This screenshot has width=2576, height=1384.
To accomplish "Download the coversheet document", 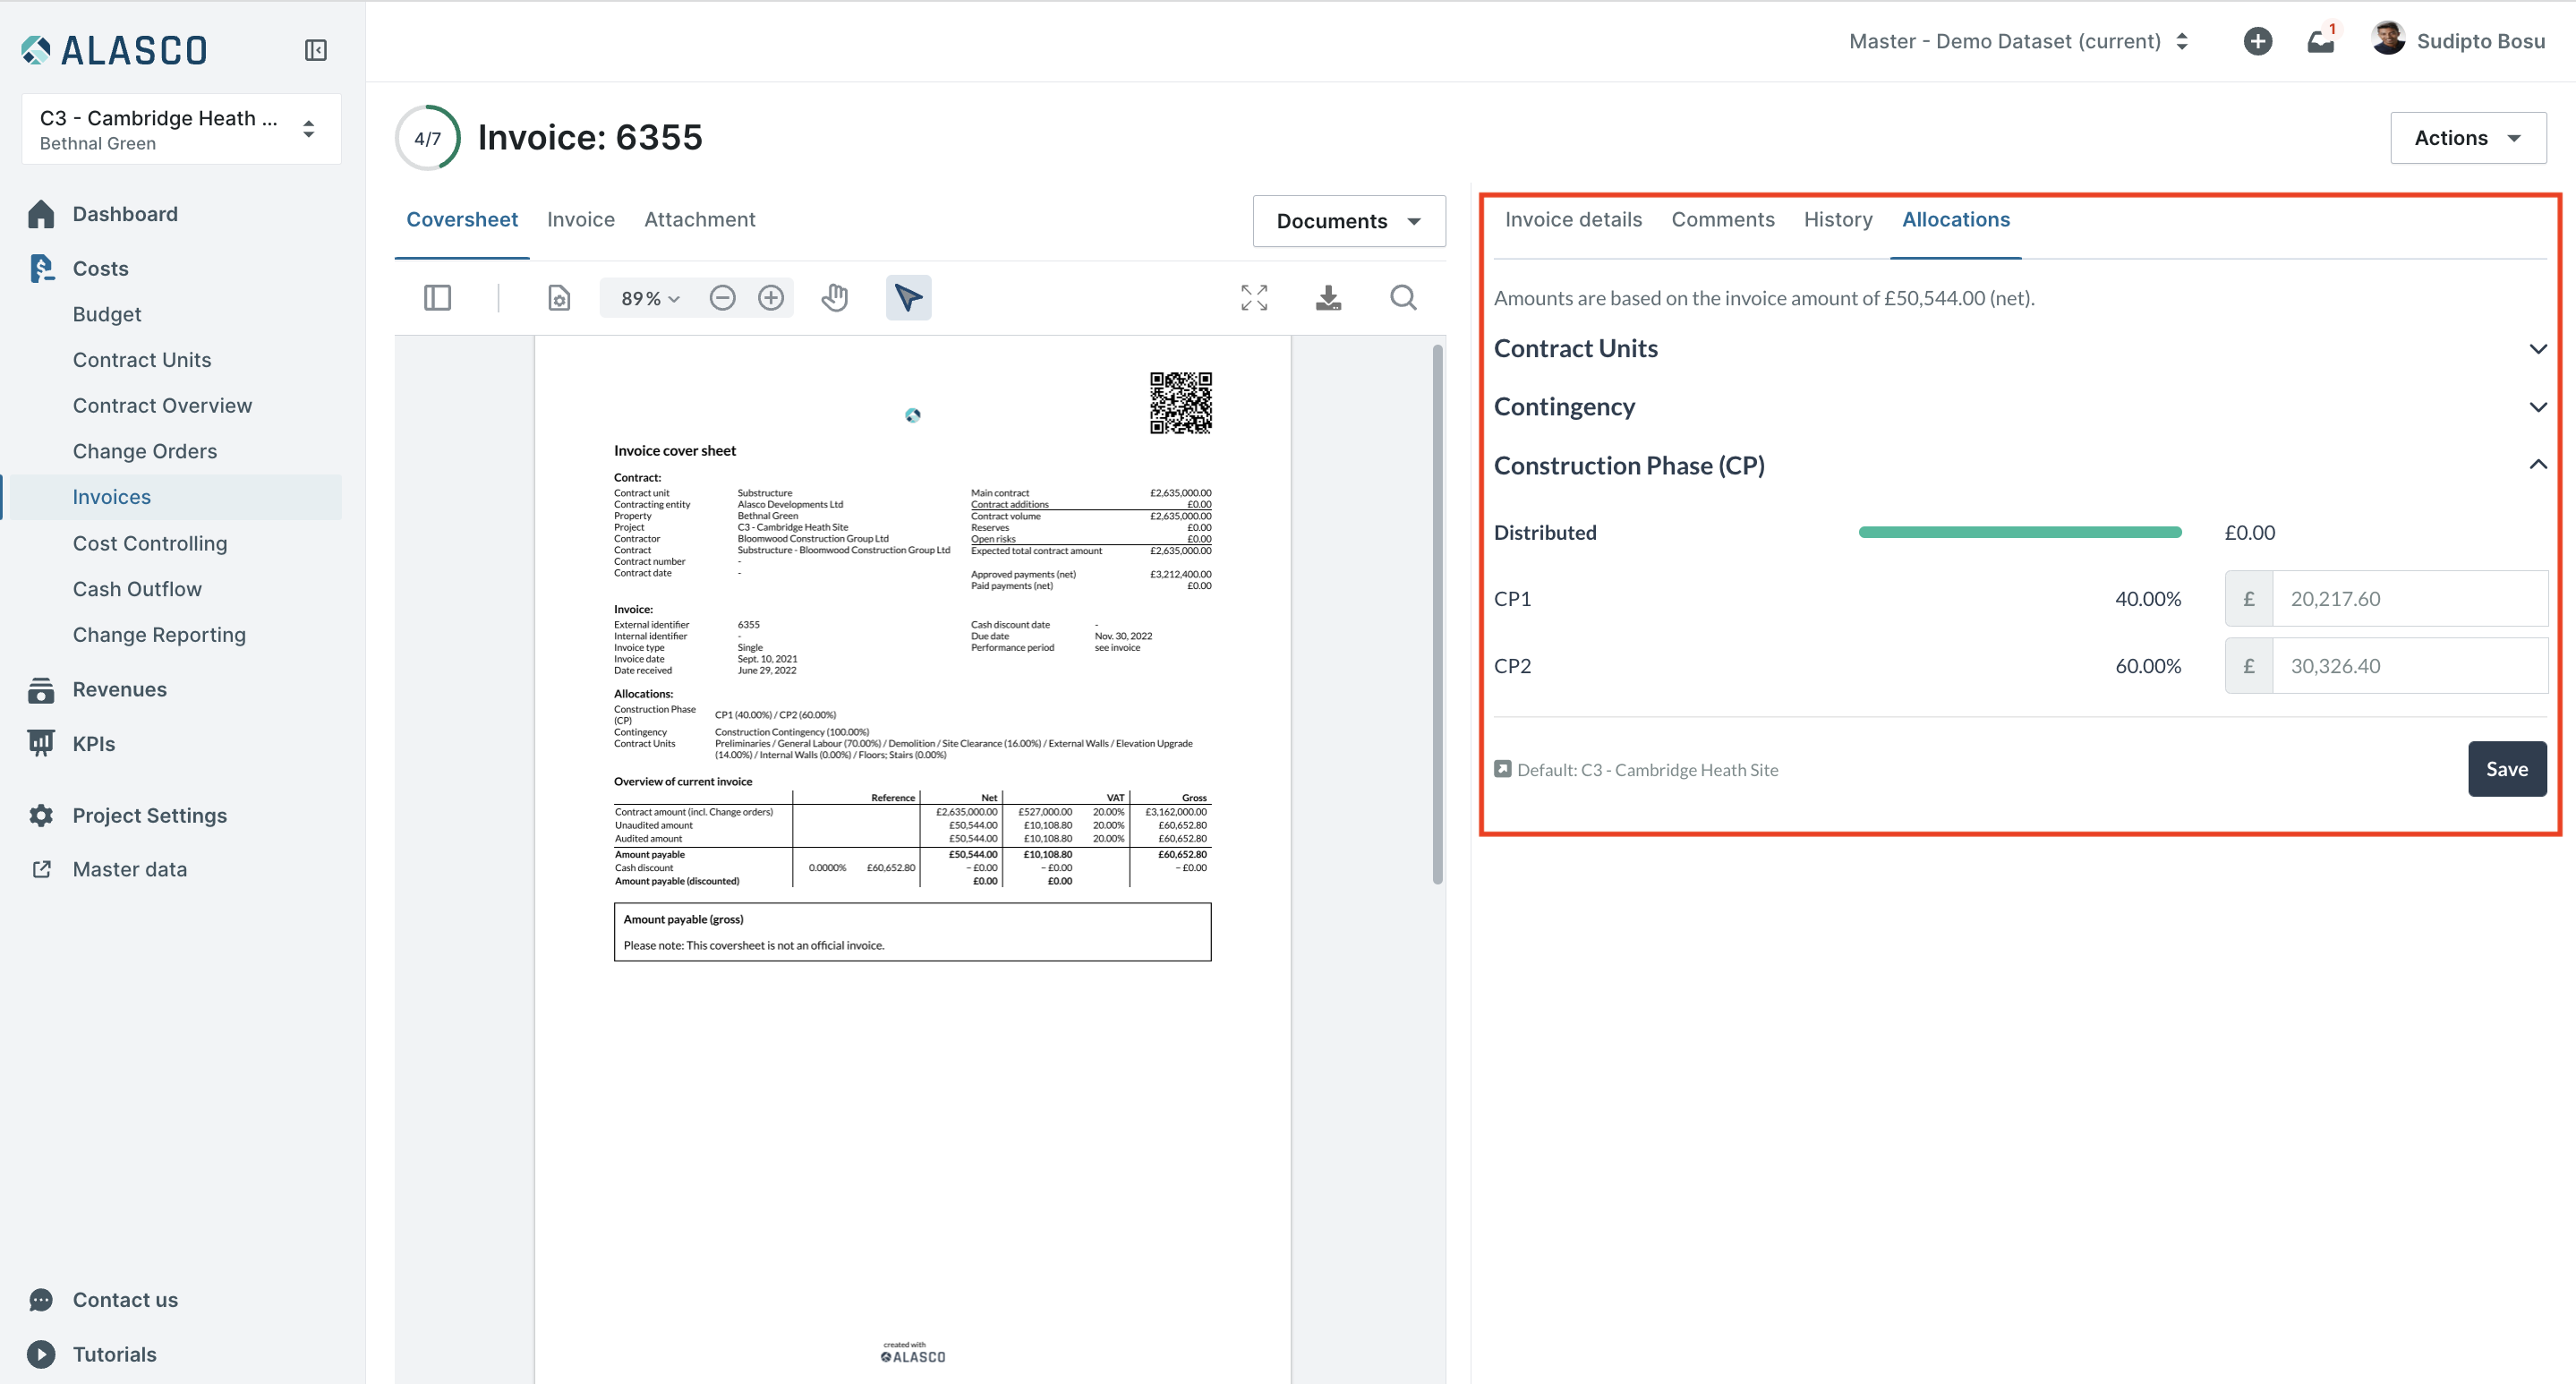I will [1328, 298].
